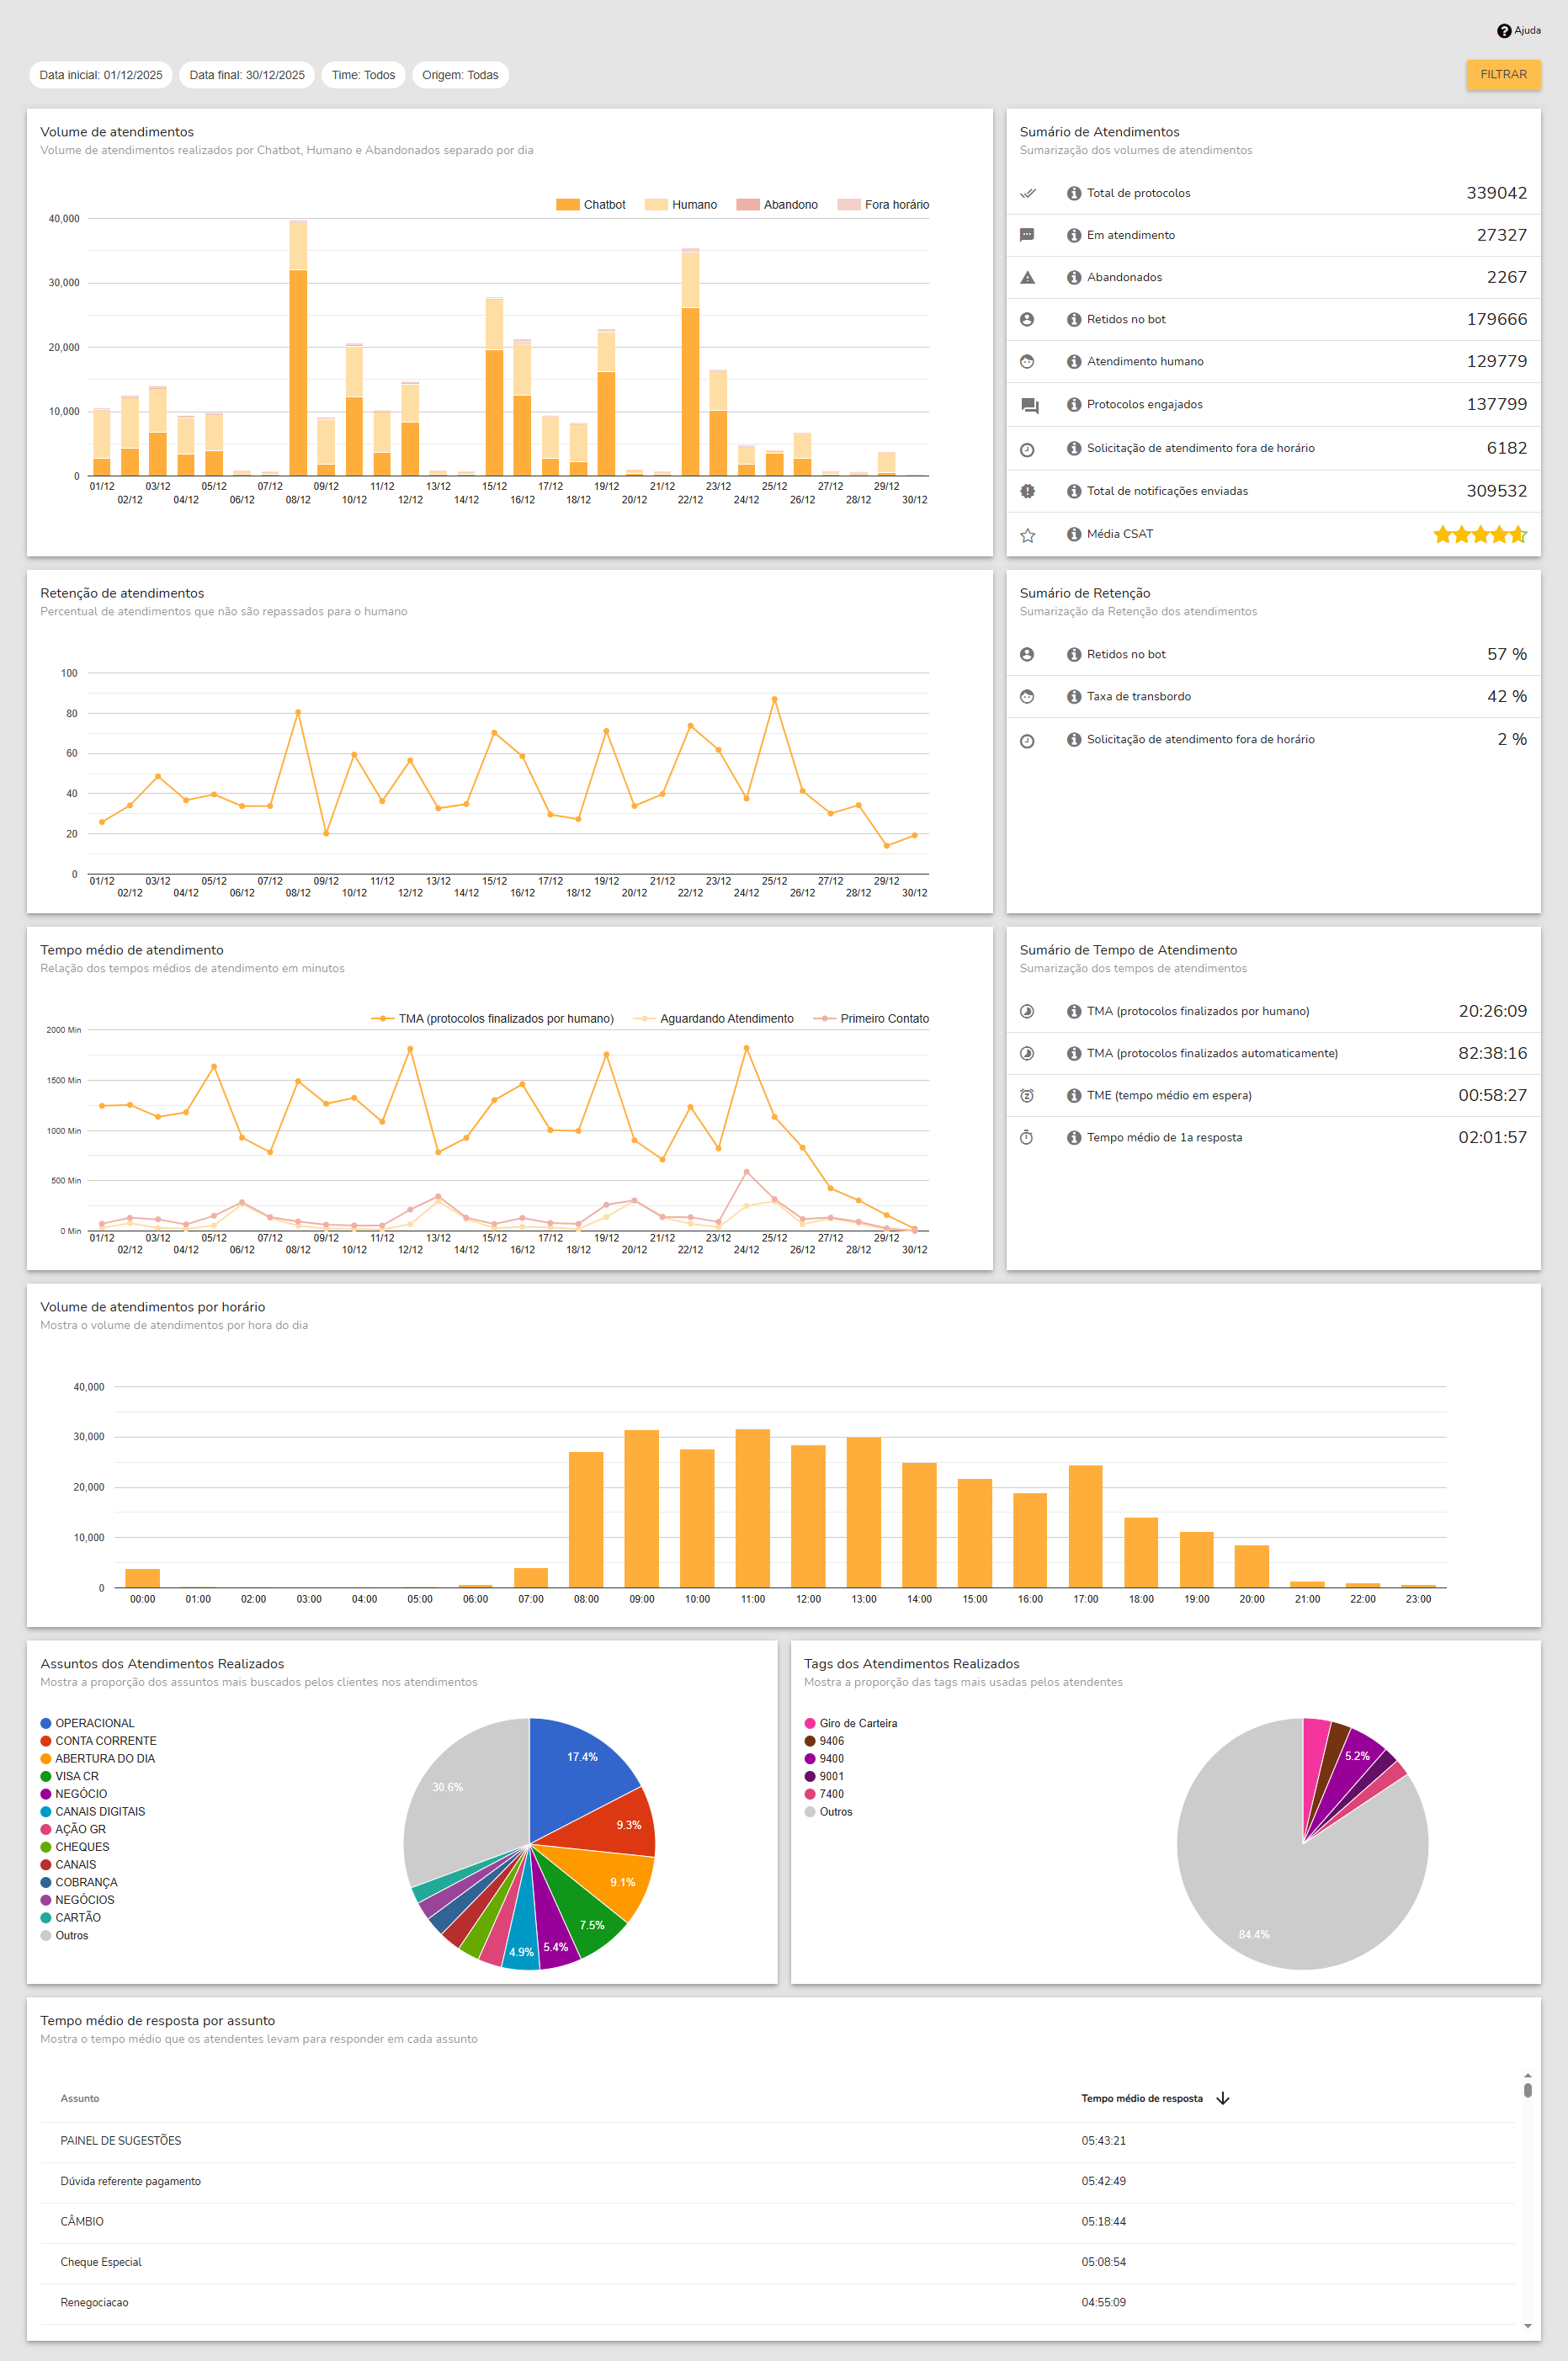Toggle Fora horário series in legend
This screenshot has width=1568, height=2361.
pyautogui.click(x=883, y=205)
